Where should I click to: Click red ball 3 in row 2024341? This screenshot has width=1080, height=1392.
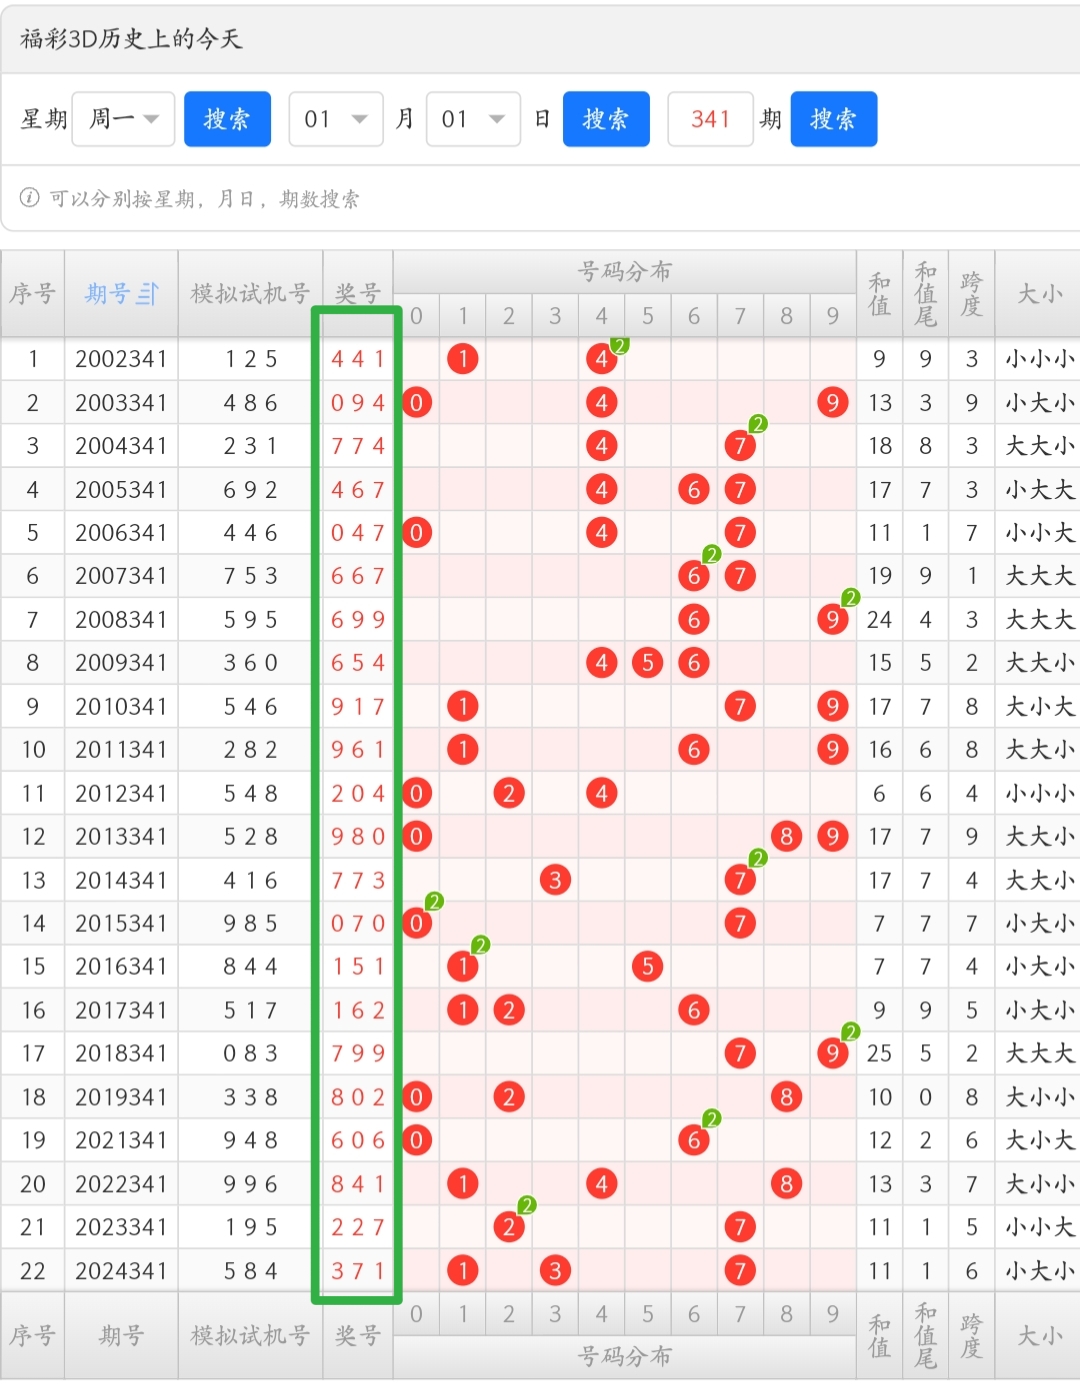pos(555,1270)
